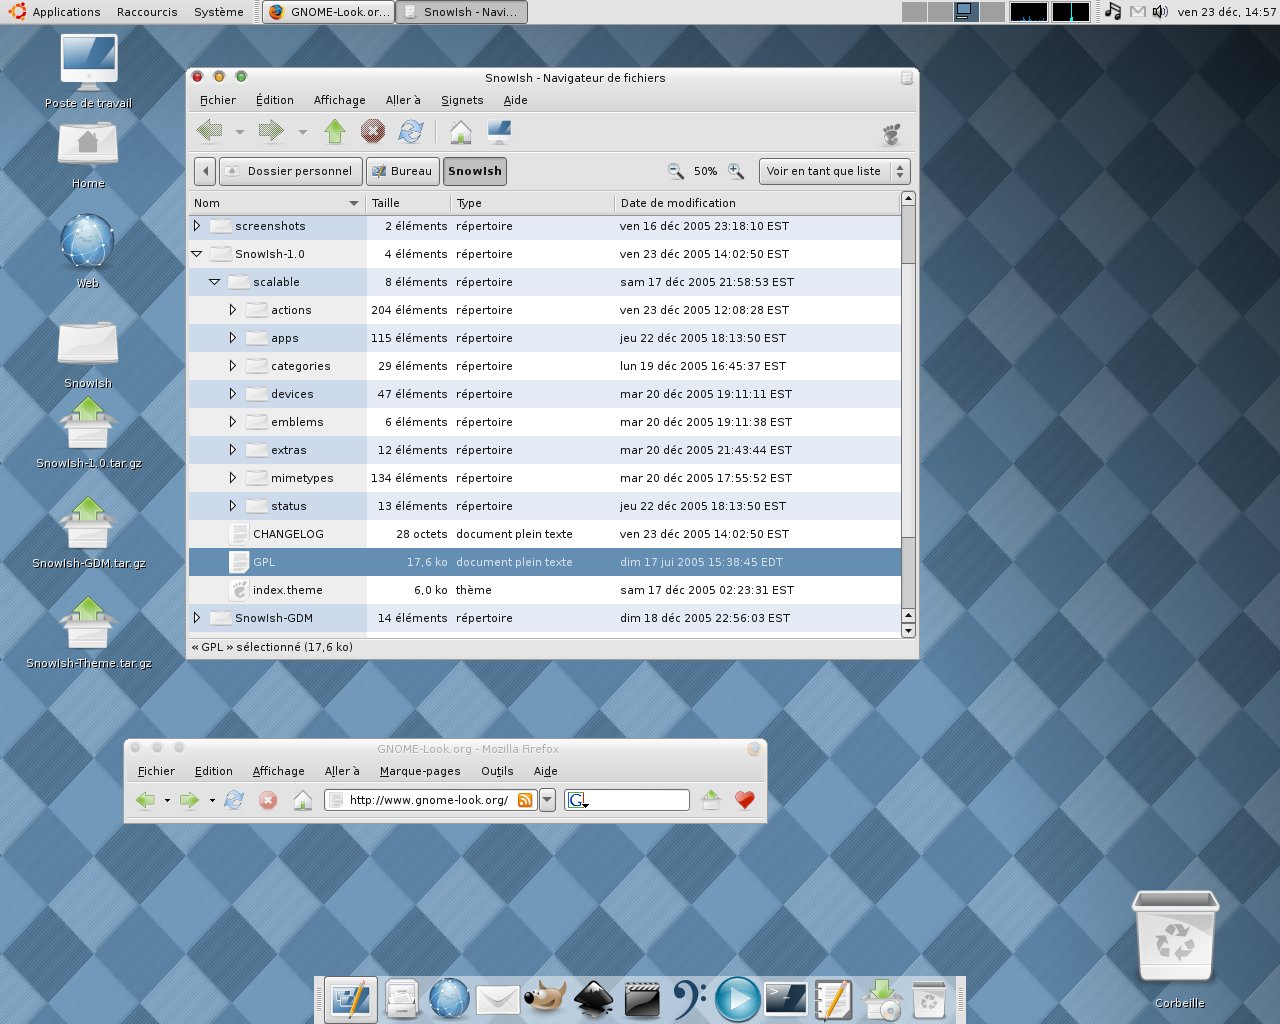Click the Firefox URL address field
The height and width of the screenshot is (1024, 1280).
pos(431,800)
